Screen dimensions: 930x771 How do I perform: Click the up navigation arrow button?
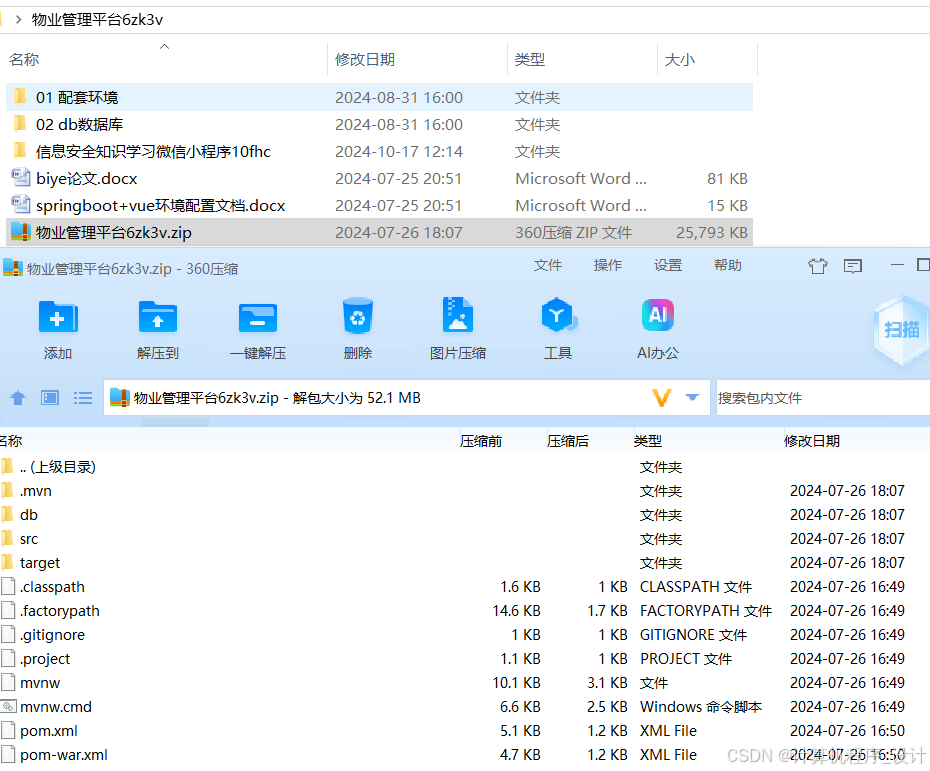[17, 397]
